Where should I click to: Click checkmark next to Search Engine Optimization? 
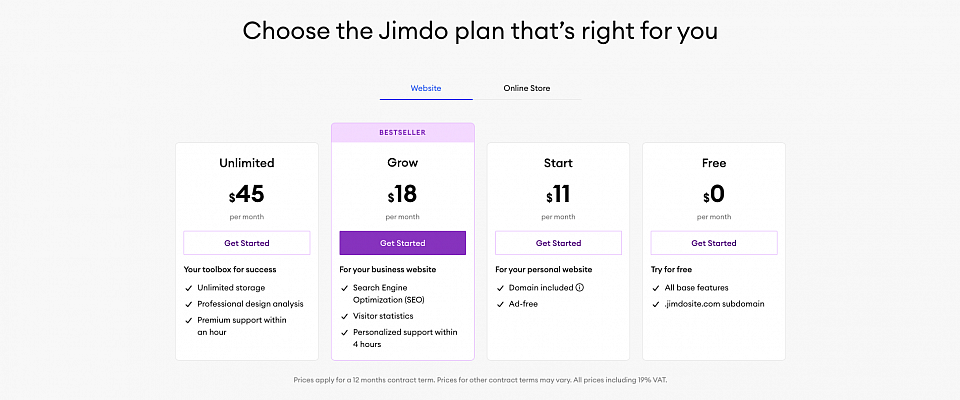[344, 288]
